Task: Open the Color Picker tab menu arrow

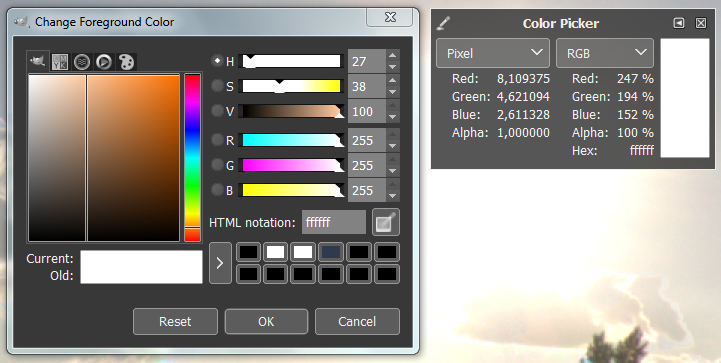Action: point(679,23)
